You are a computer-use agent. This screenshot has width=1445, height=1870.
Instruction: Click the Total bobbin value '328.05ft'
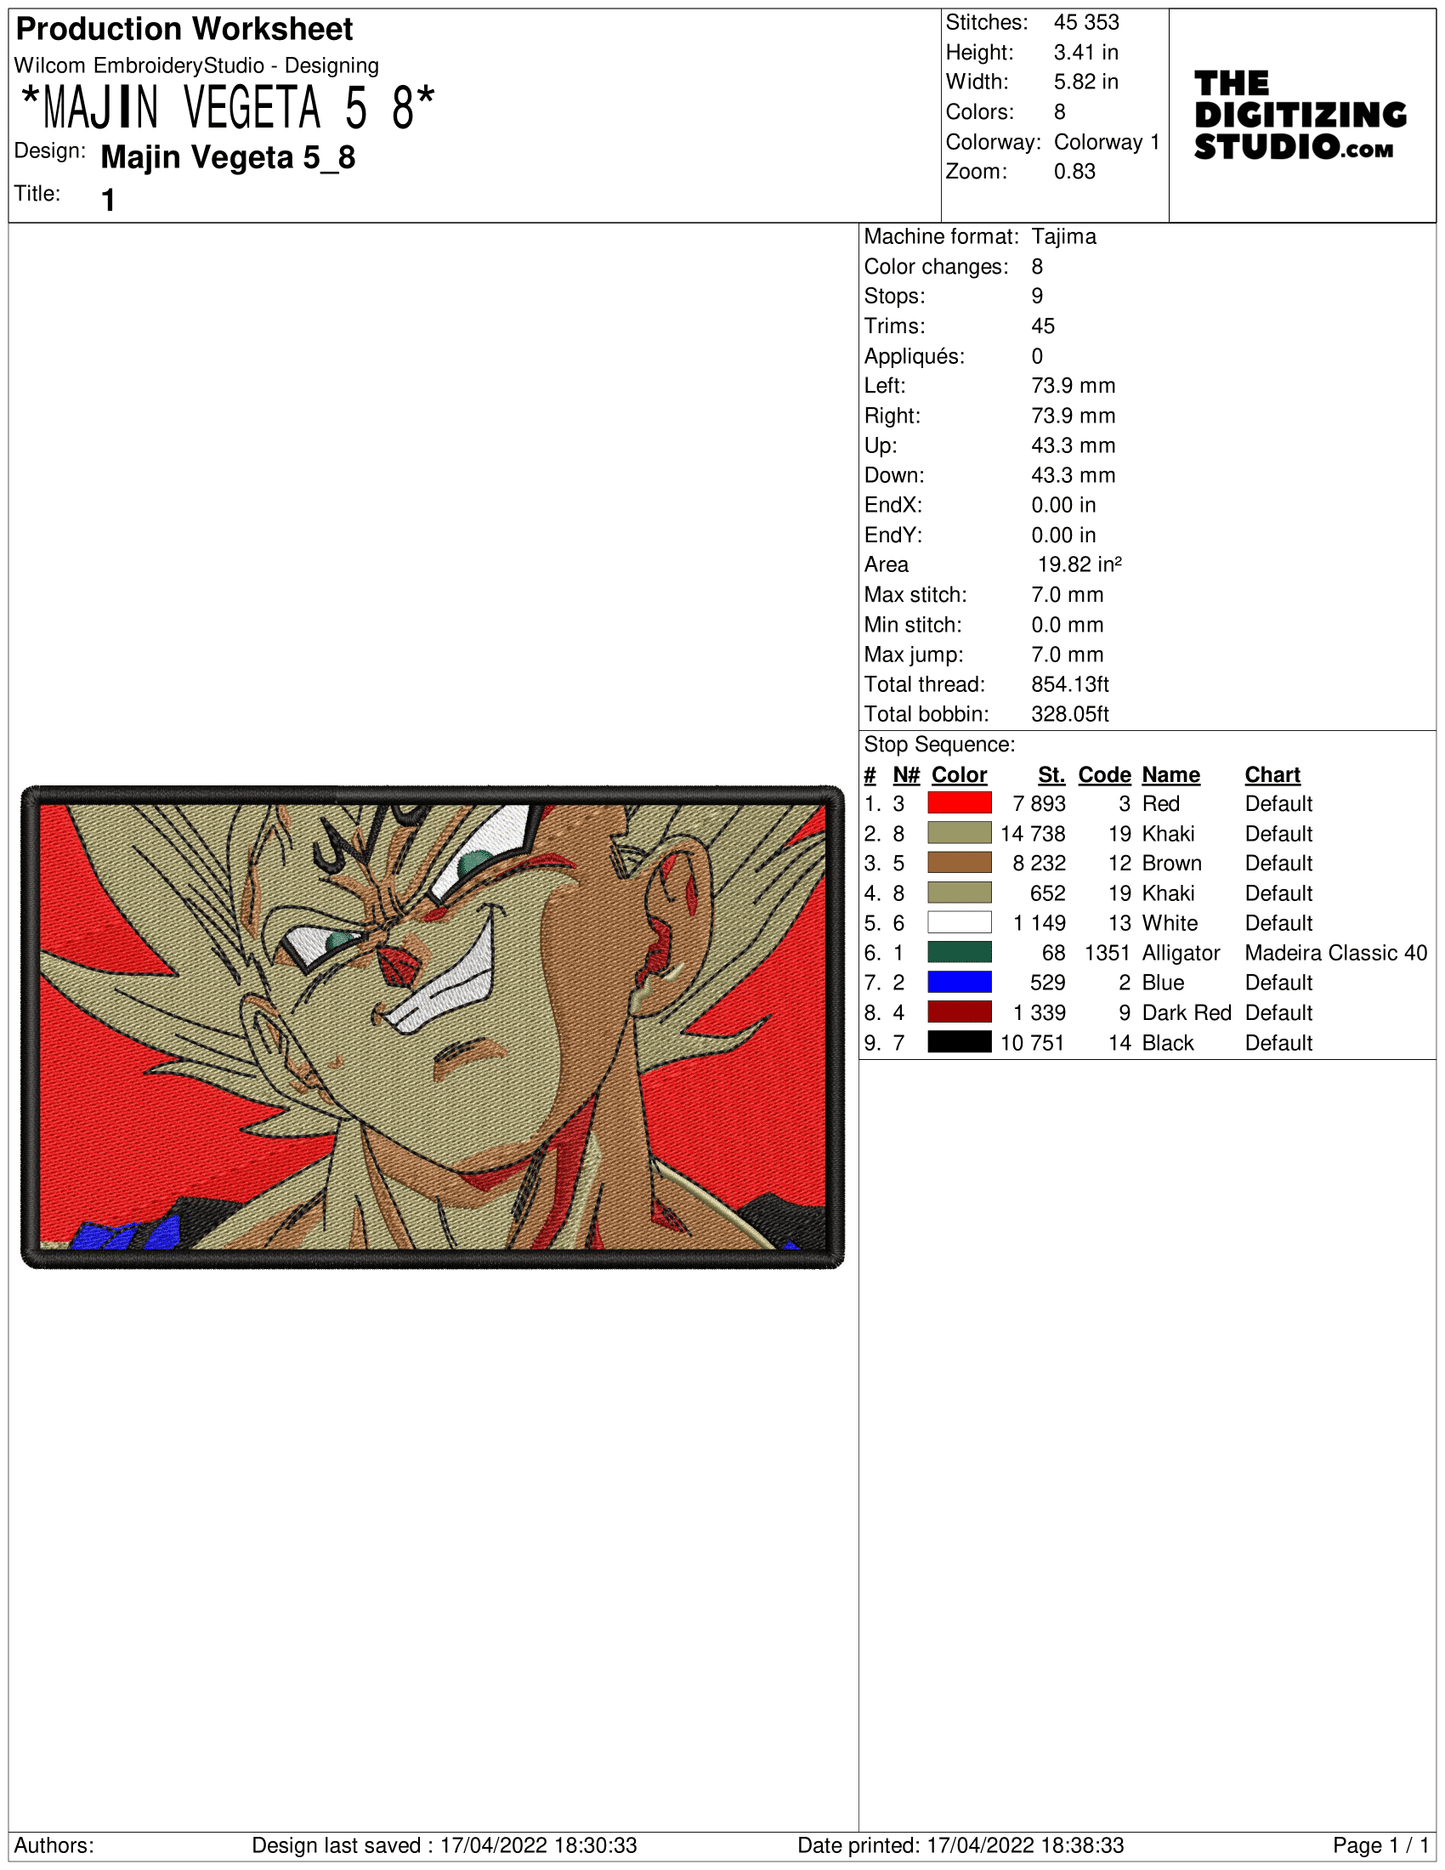pos(1070,714)
